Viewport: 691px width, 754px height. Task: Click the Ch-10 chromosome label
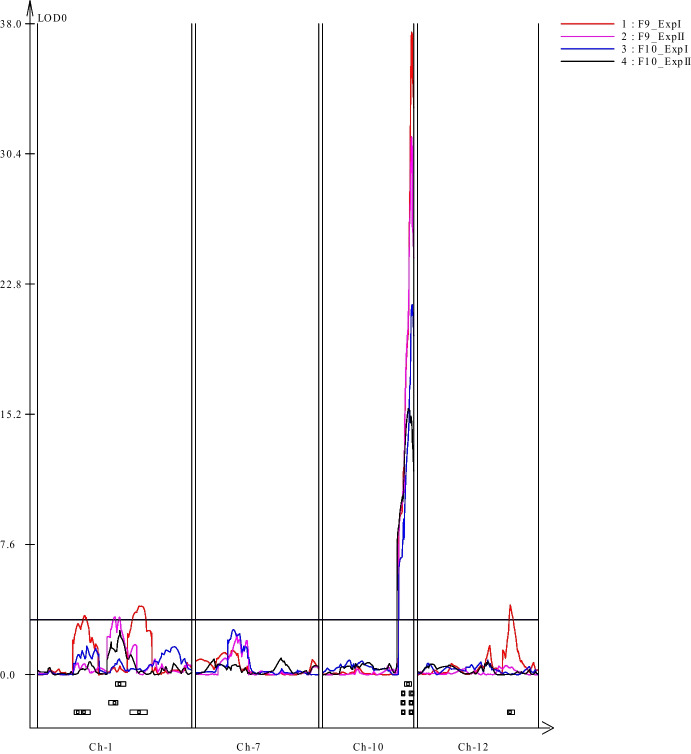click(368, 747)
